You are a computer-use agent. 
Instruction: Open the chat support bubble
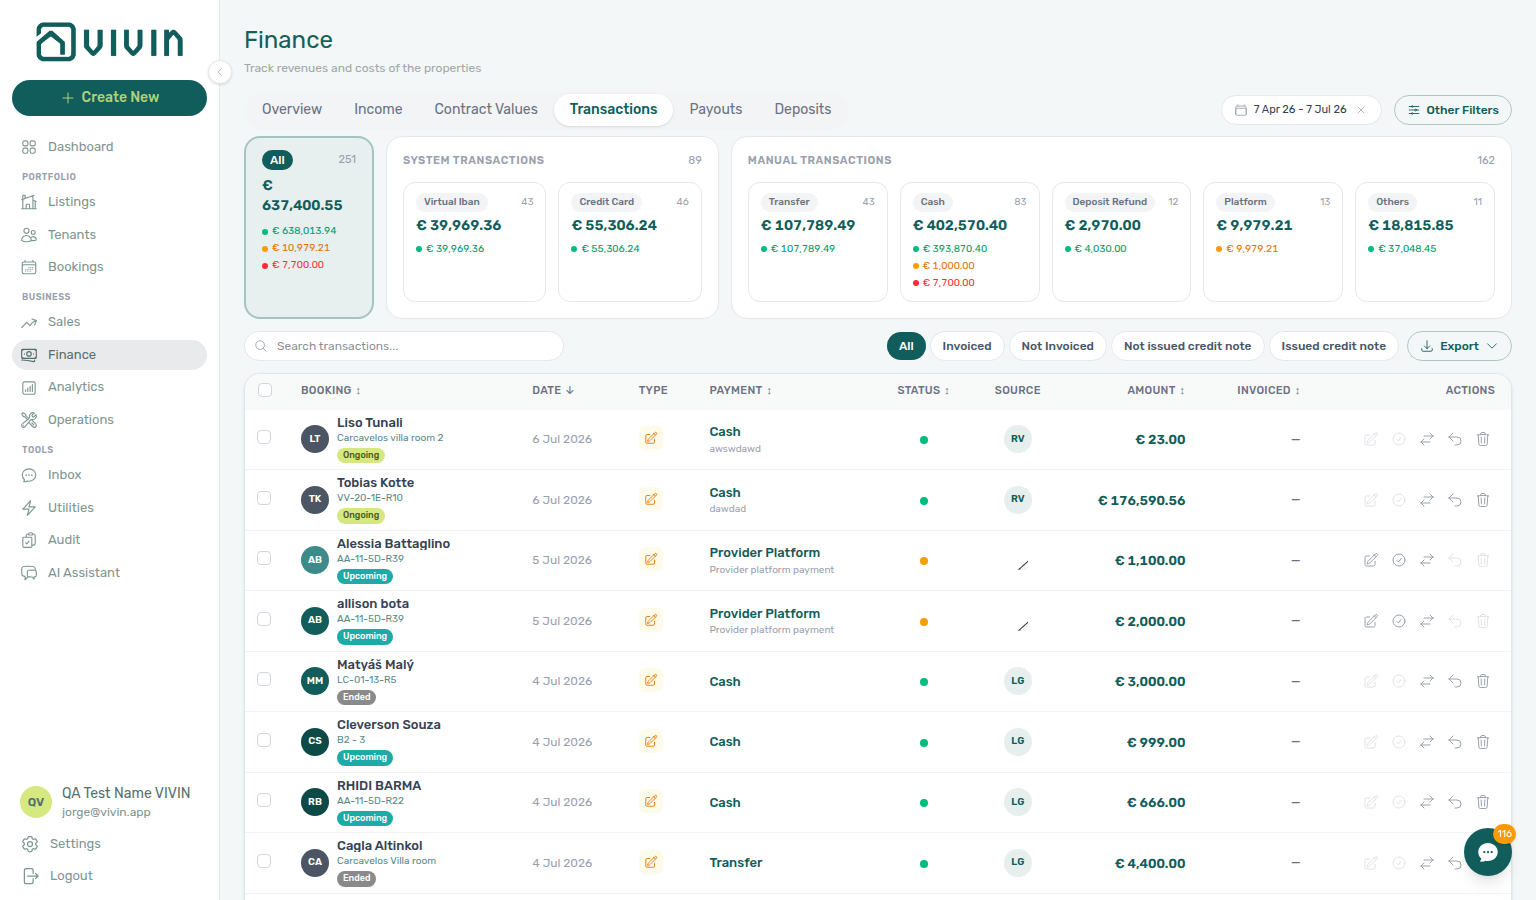(x=1487, y=852)
